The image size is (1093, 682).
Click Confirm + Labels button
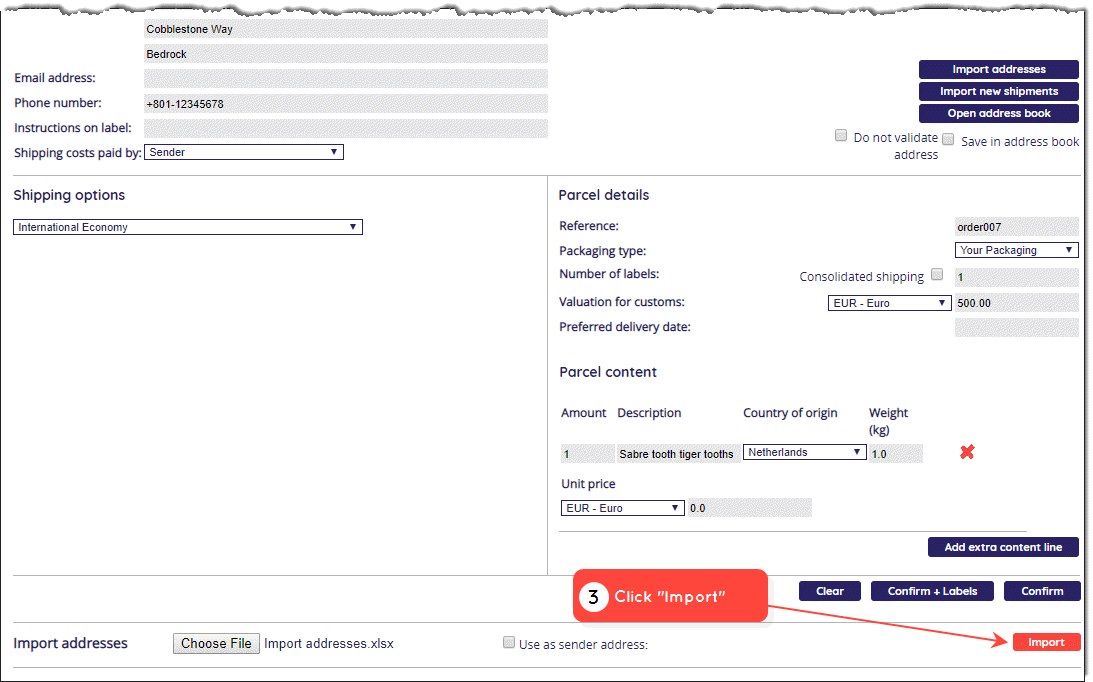click(932, 591)
